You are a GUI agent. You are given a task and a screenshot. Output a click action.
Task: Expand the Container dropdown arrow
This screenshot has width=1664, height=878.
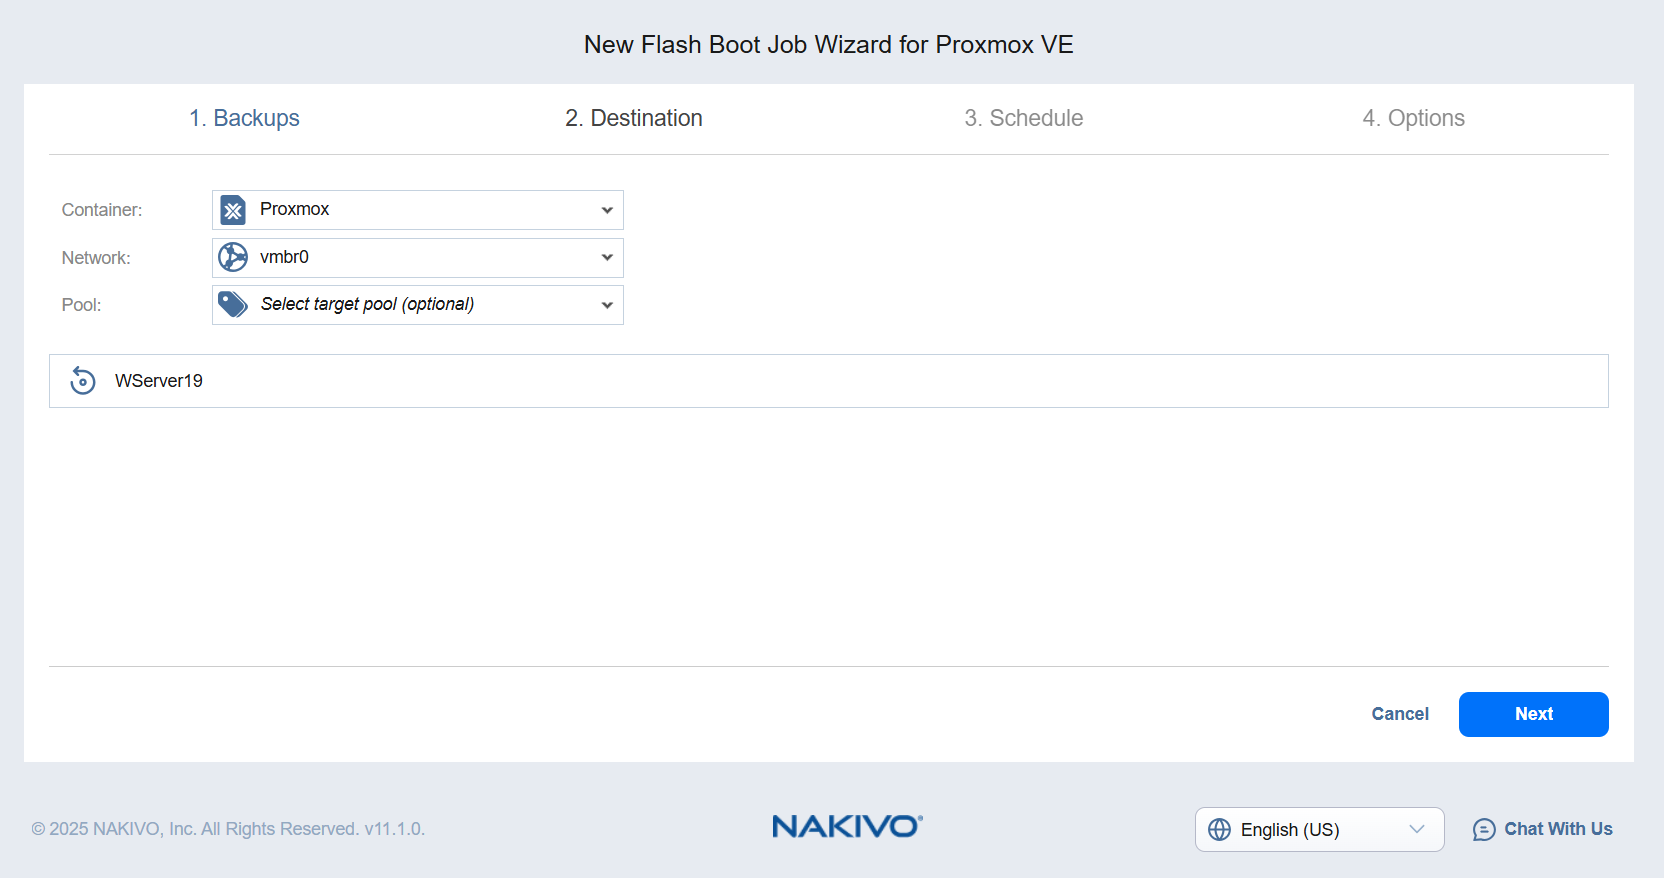tap(607, 210)
